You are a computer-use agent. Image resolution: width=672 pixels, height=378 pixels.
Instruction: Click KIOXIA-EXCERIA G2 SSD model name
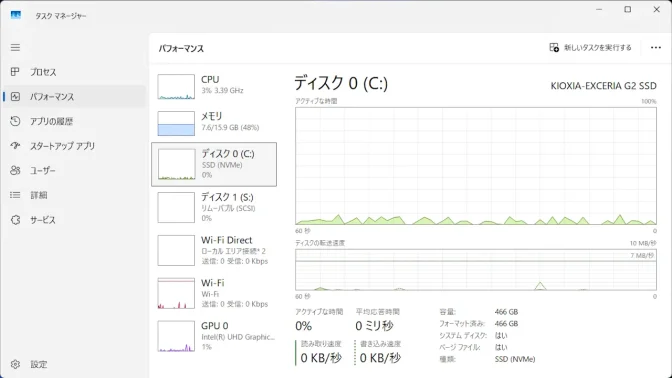[x=603, y=86]
